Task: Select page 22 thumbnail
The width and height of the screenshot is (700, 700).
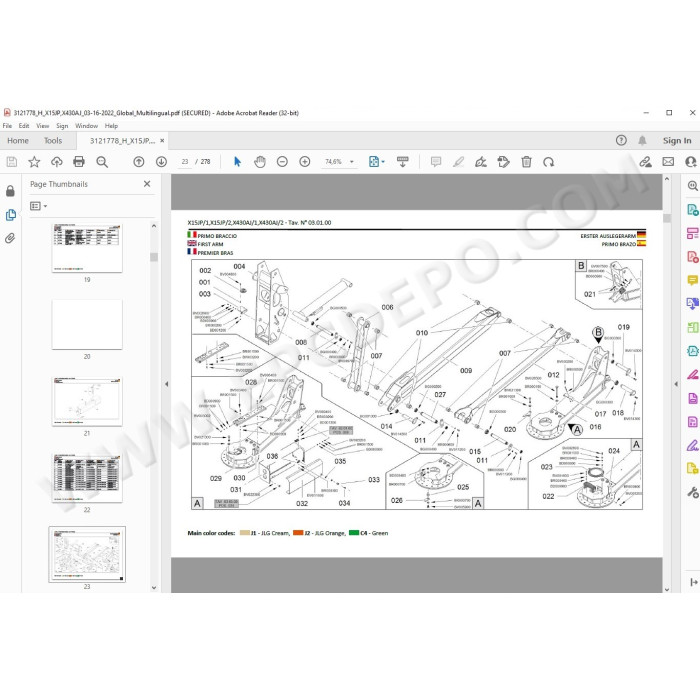Action: [87, 478]
